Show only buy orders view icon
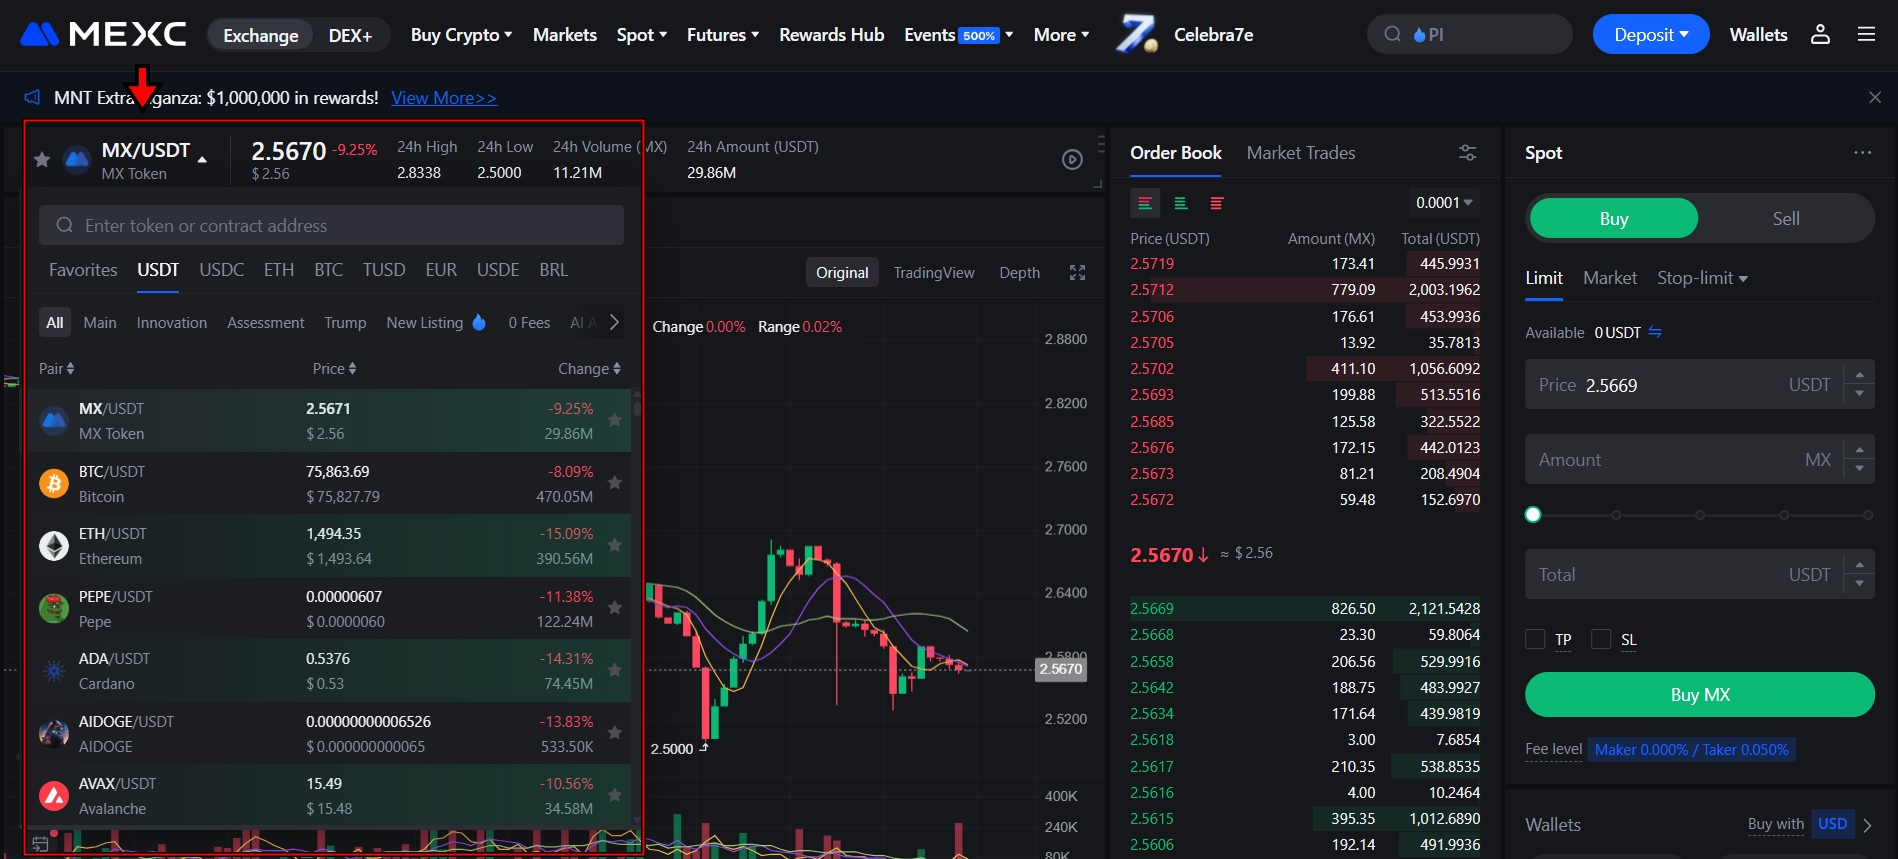This screenshot has height=859, width=1898. [x=1181, y=203]
